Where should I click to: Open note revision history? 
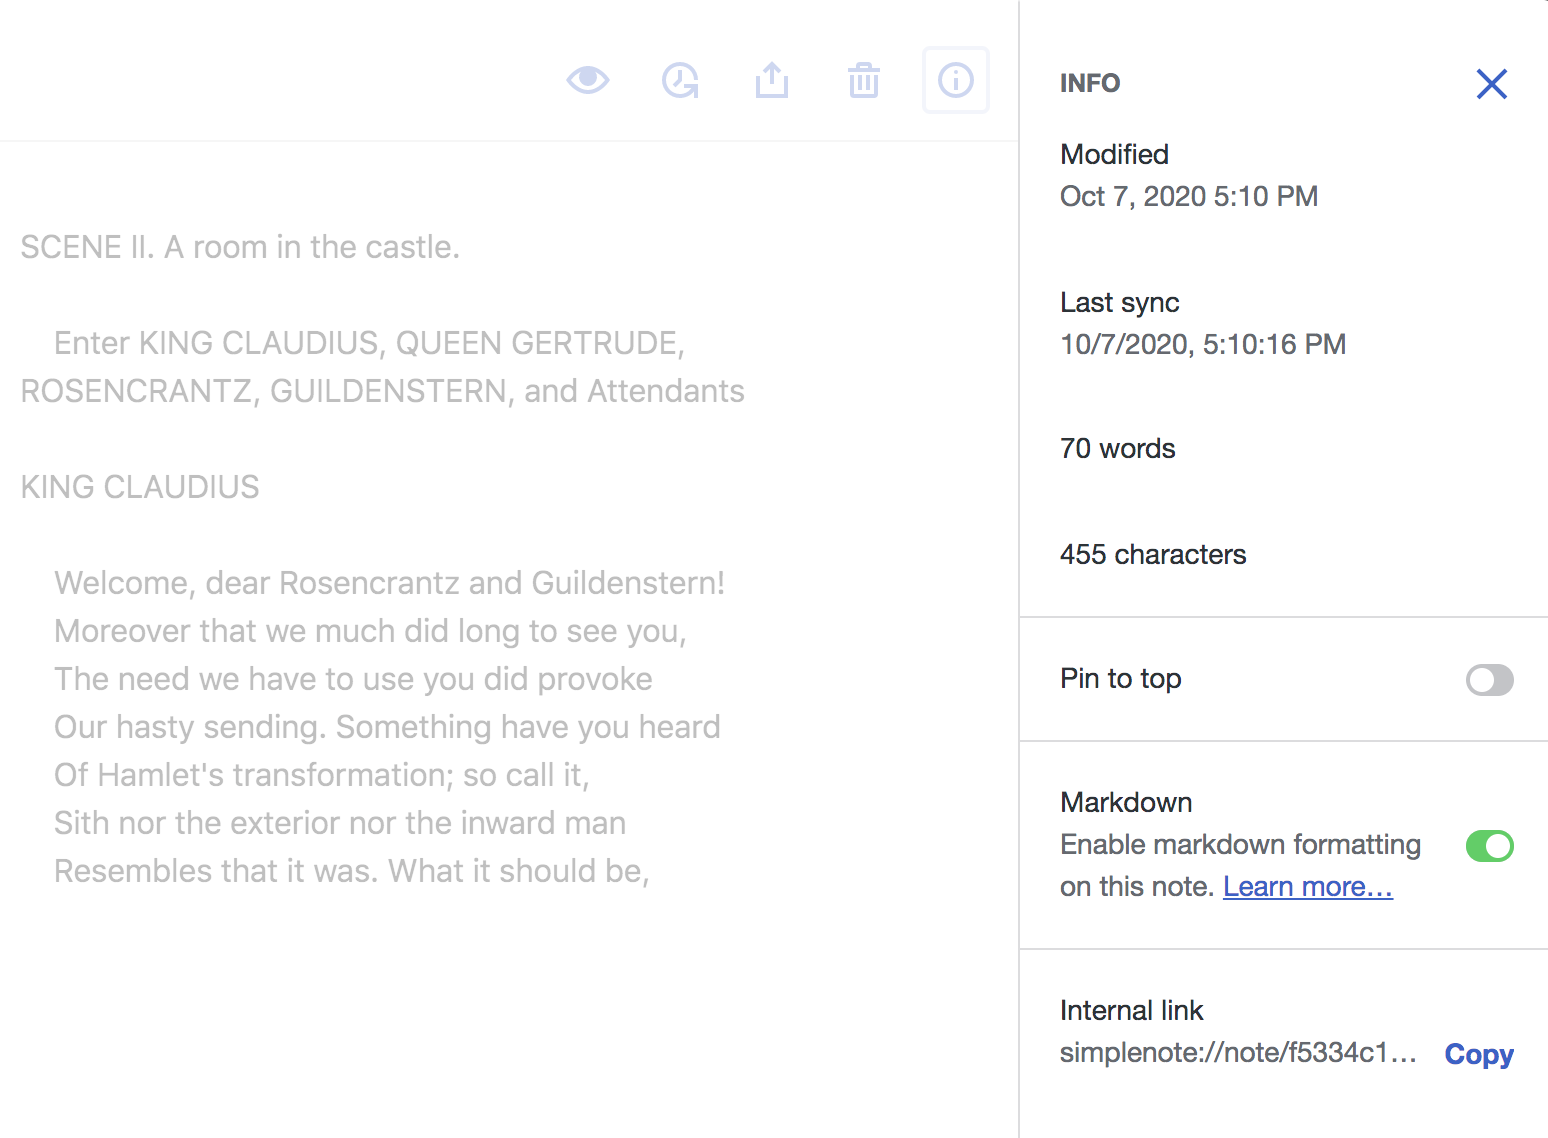point(680,80)
